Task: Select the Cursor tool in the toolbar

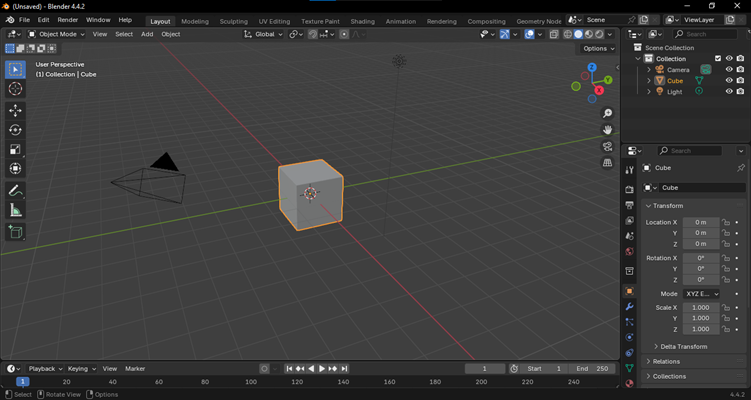Action: 15,89
